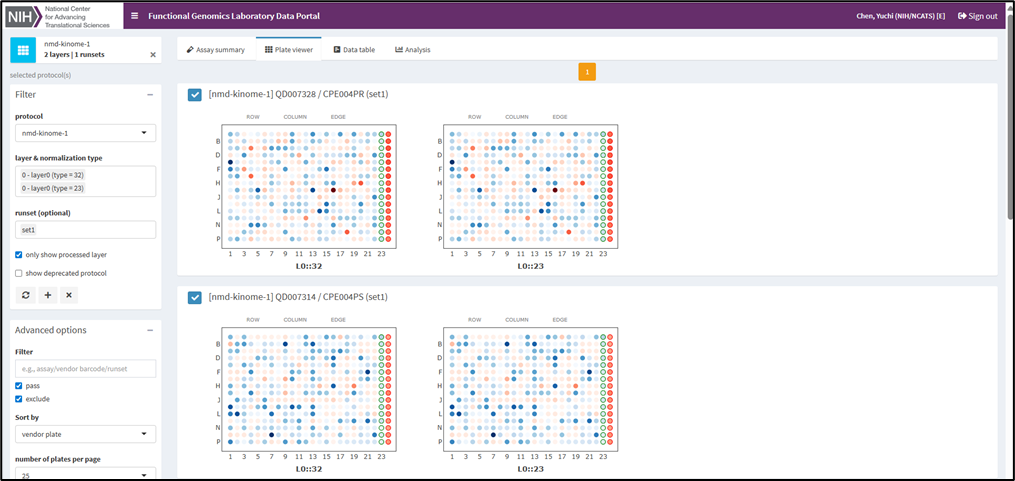The width and height of the screenshot is (1015, 481).
Task: Click the assay barcode filter input field
Action: (85, 369)
